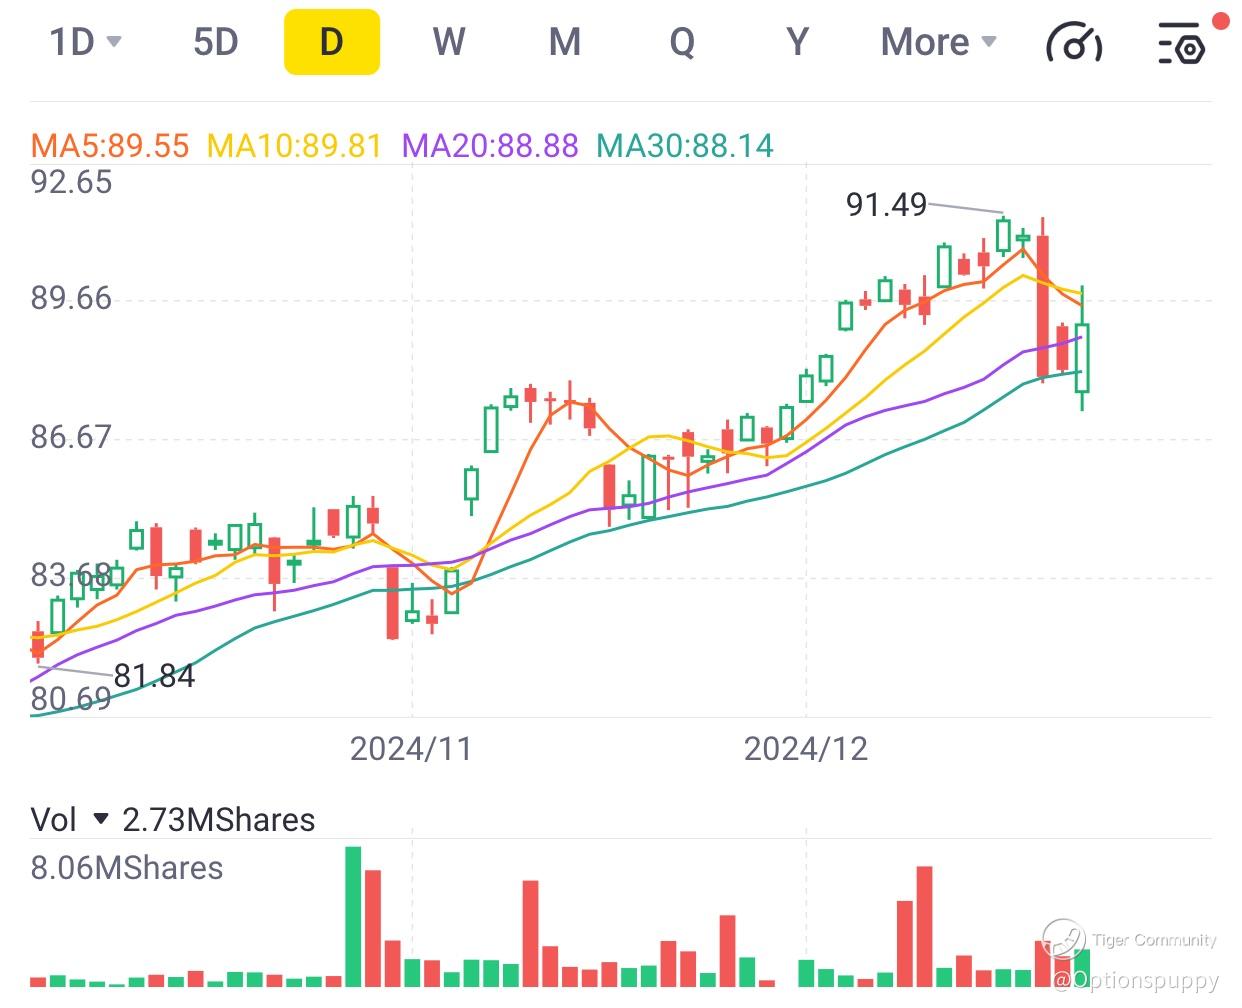The height and width of the screenshot is (1008, 1242).
Task: Open the 1D timeframe dropdown
Action: point(85,42)
